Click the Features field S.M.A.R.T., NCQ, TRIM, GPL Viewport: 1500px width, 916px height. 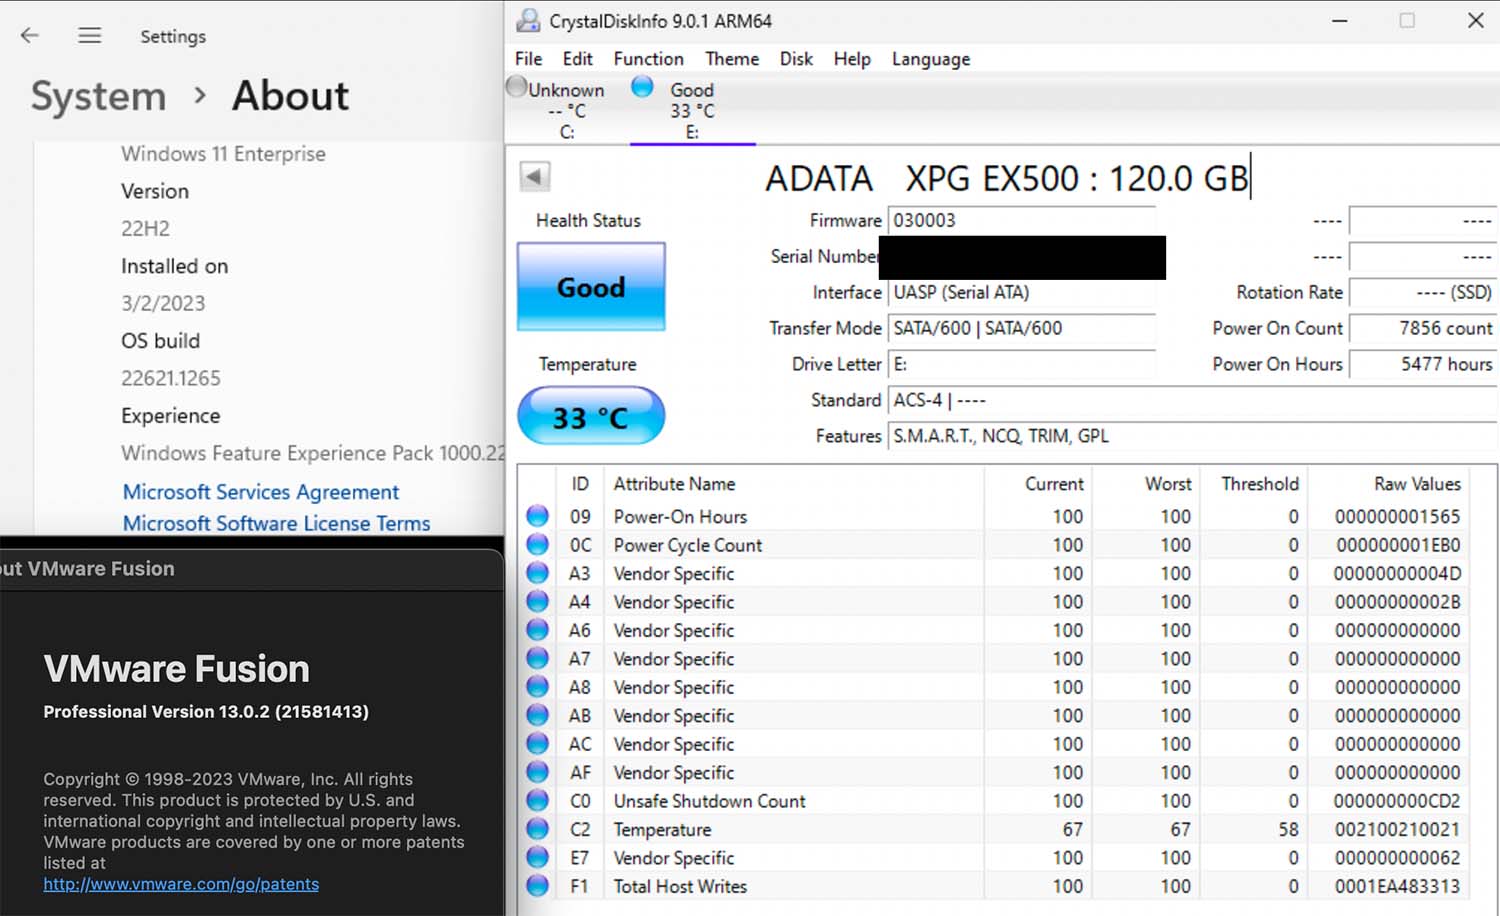1193,436
